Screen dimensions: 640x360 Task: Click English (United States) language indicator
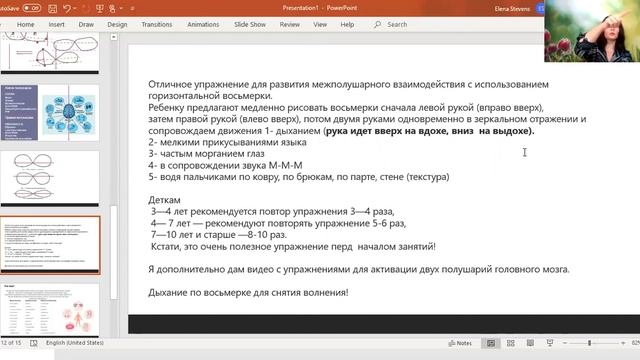click(x=75, y=343)
